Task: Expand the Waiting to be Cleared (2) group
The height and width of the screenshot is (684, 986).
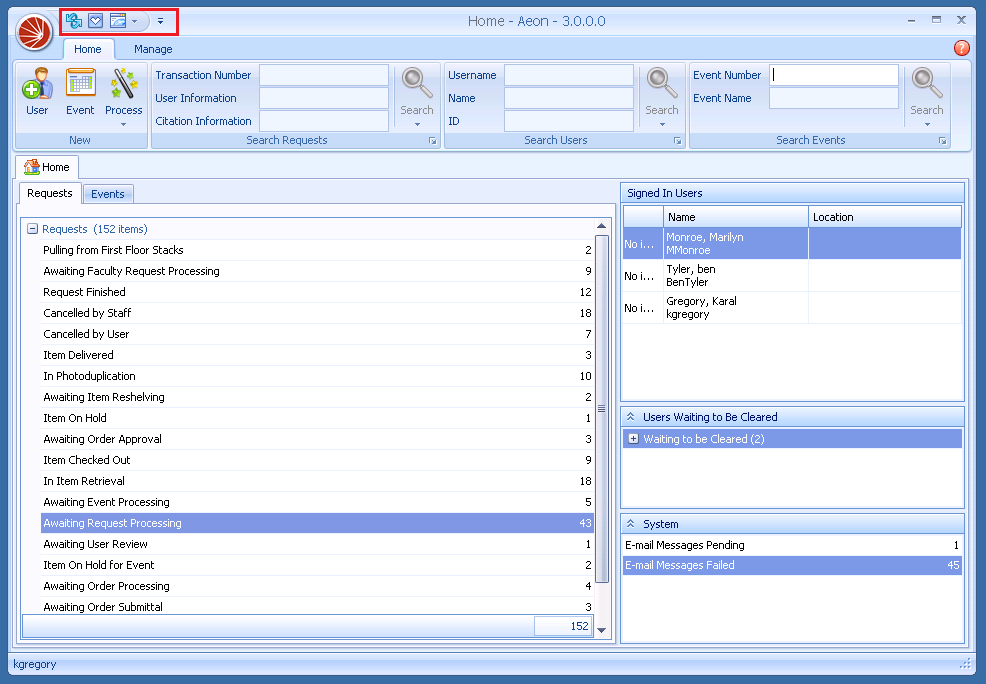Action: [x=633, y=439]
